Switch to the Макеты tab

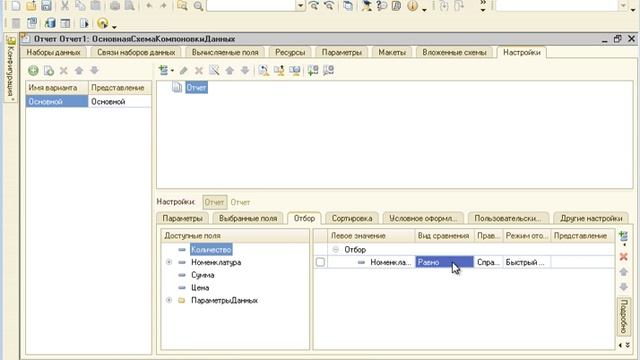[392, 52]
